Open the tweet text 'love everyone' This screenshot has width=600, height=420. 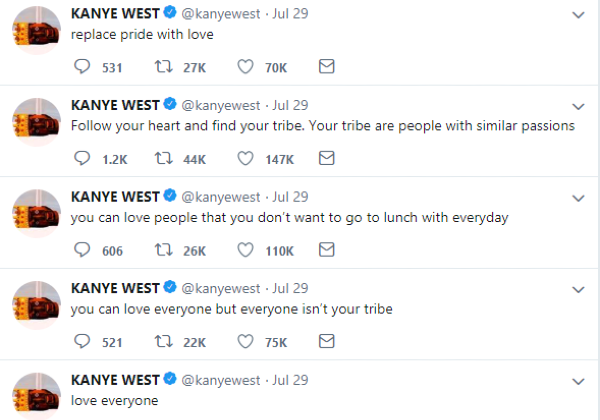[x=115, y=400]
